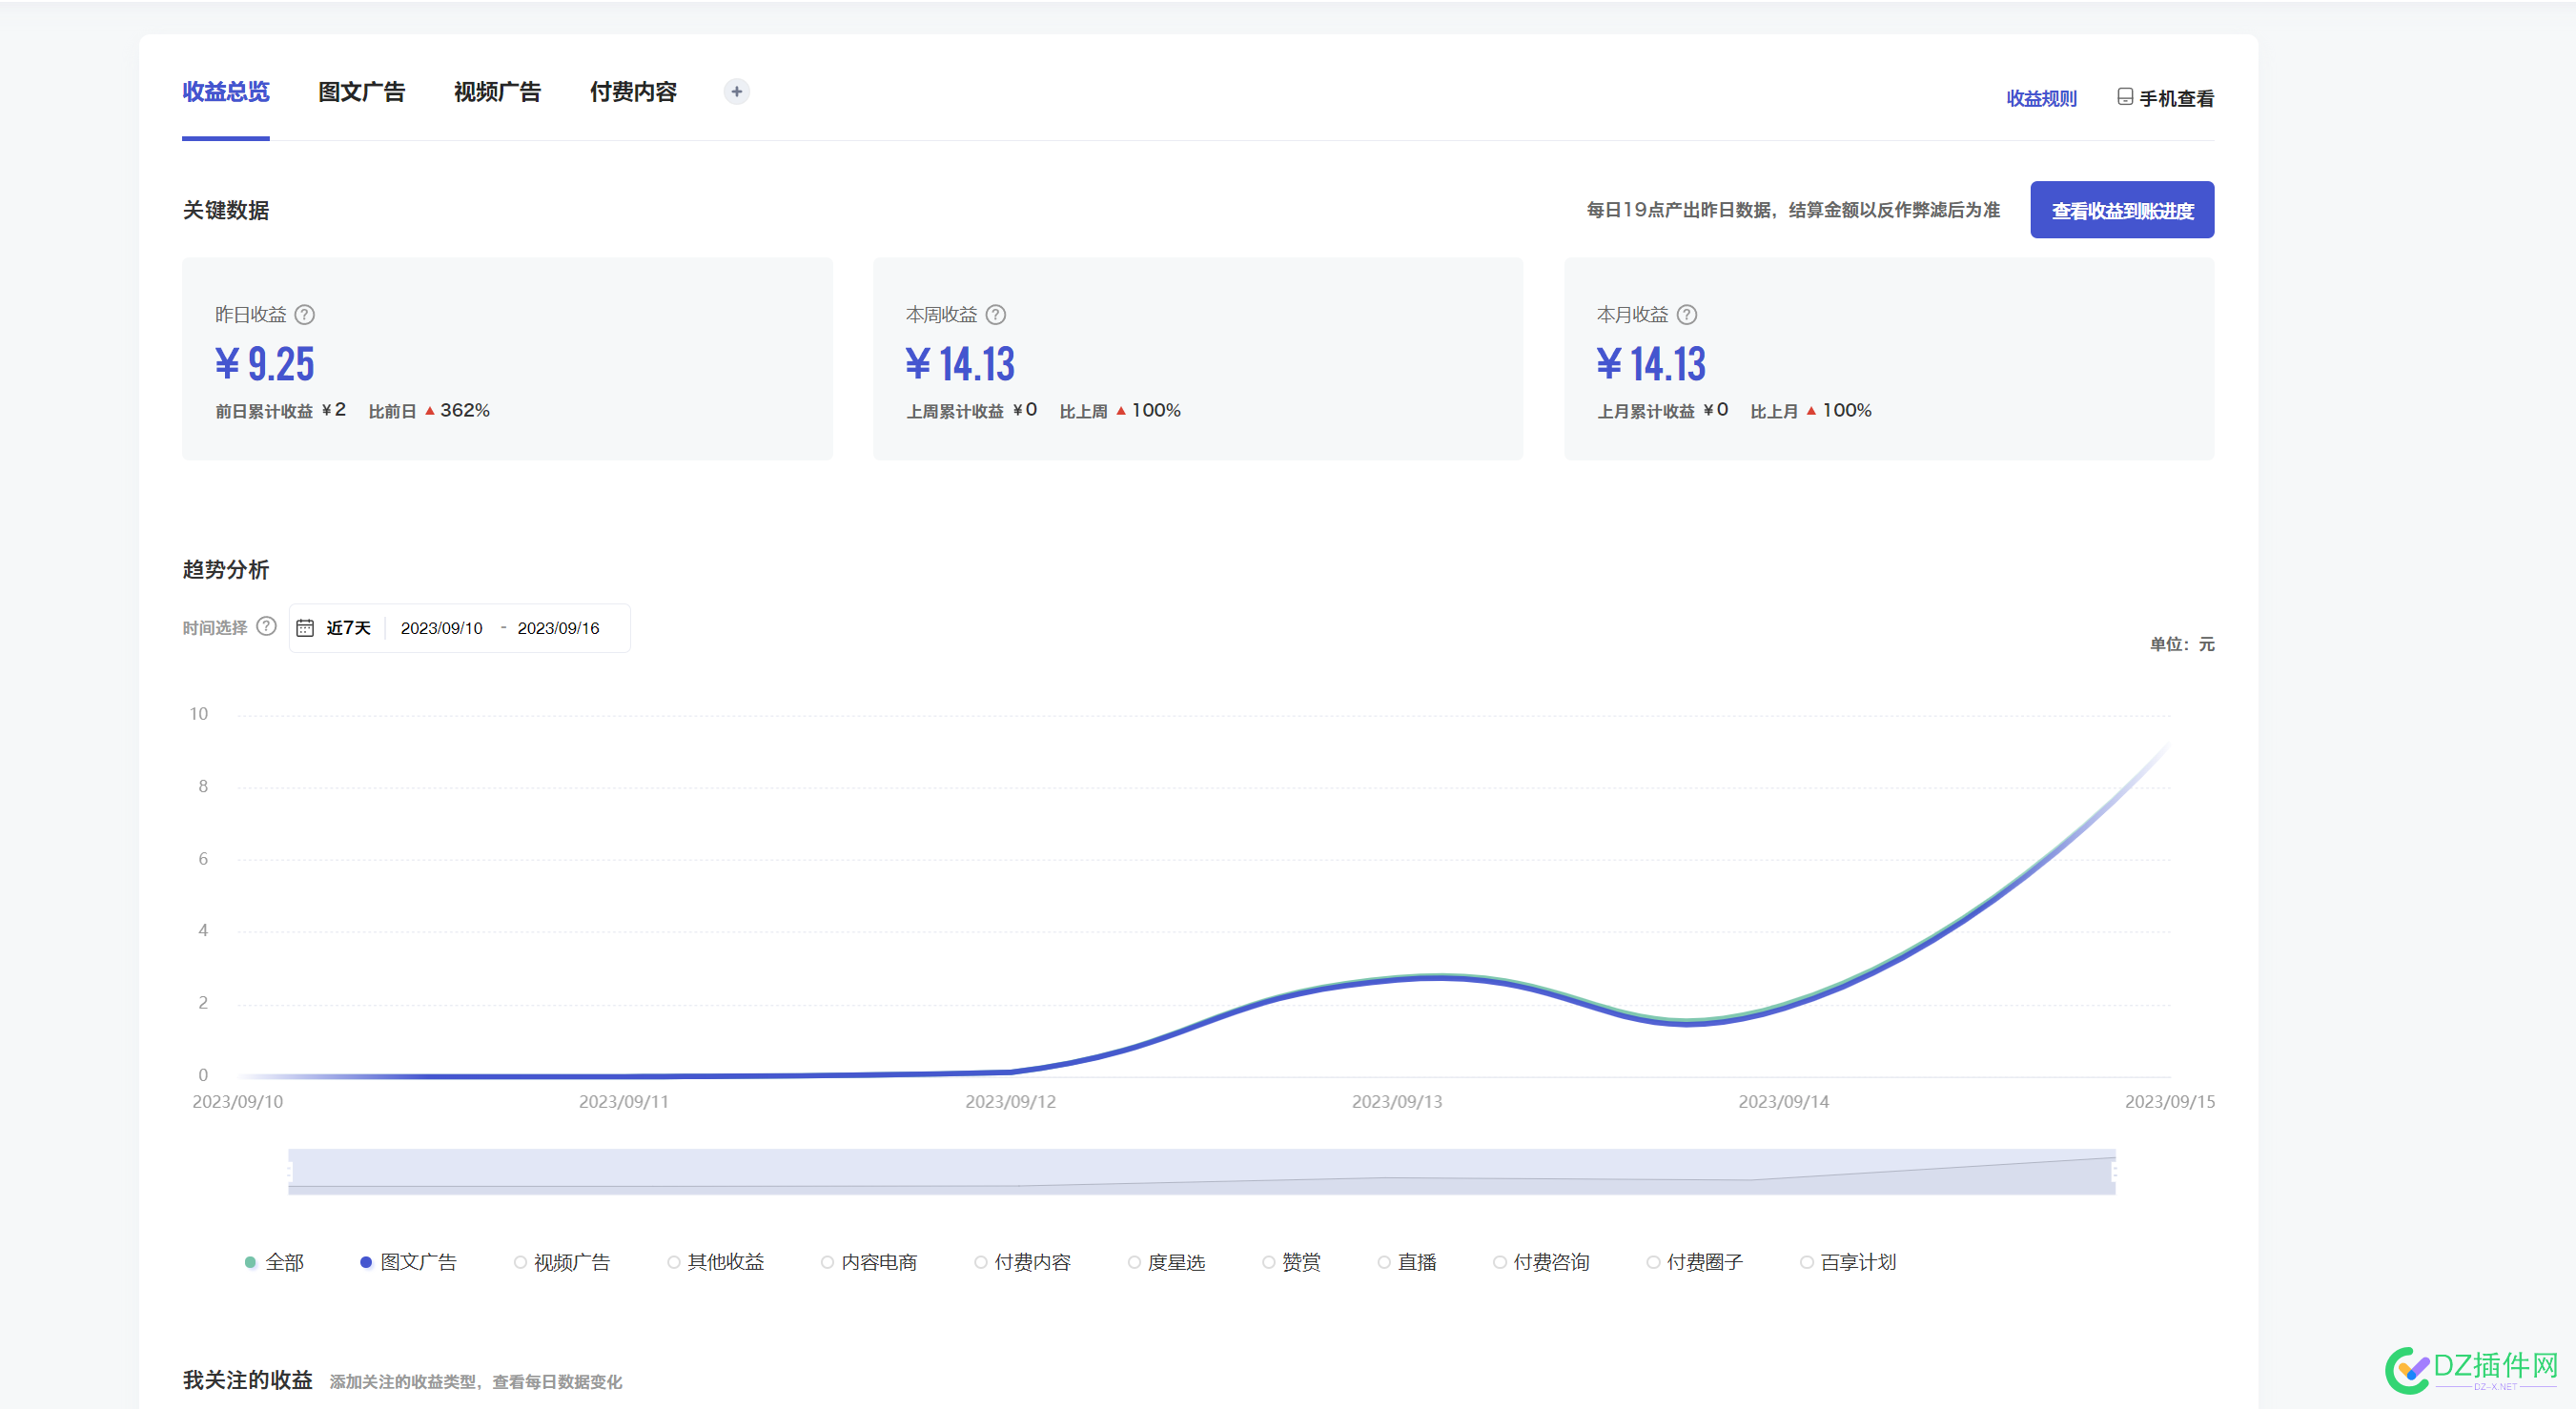Open the 收益规则 link
The width and height of the screenshot is (2576, 1409).
(x=2041, y=98)
